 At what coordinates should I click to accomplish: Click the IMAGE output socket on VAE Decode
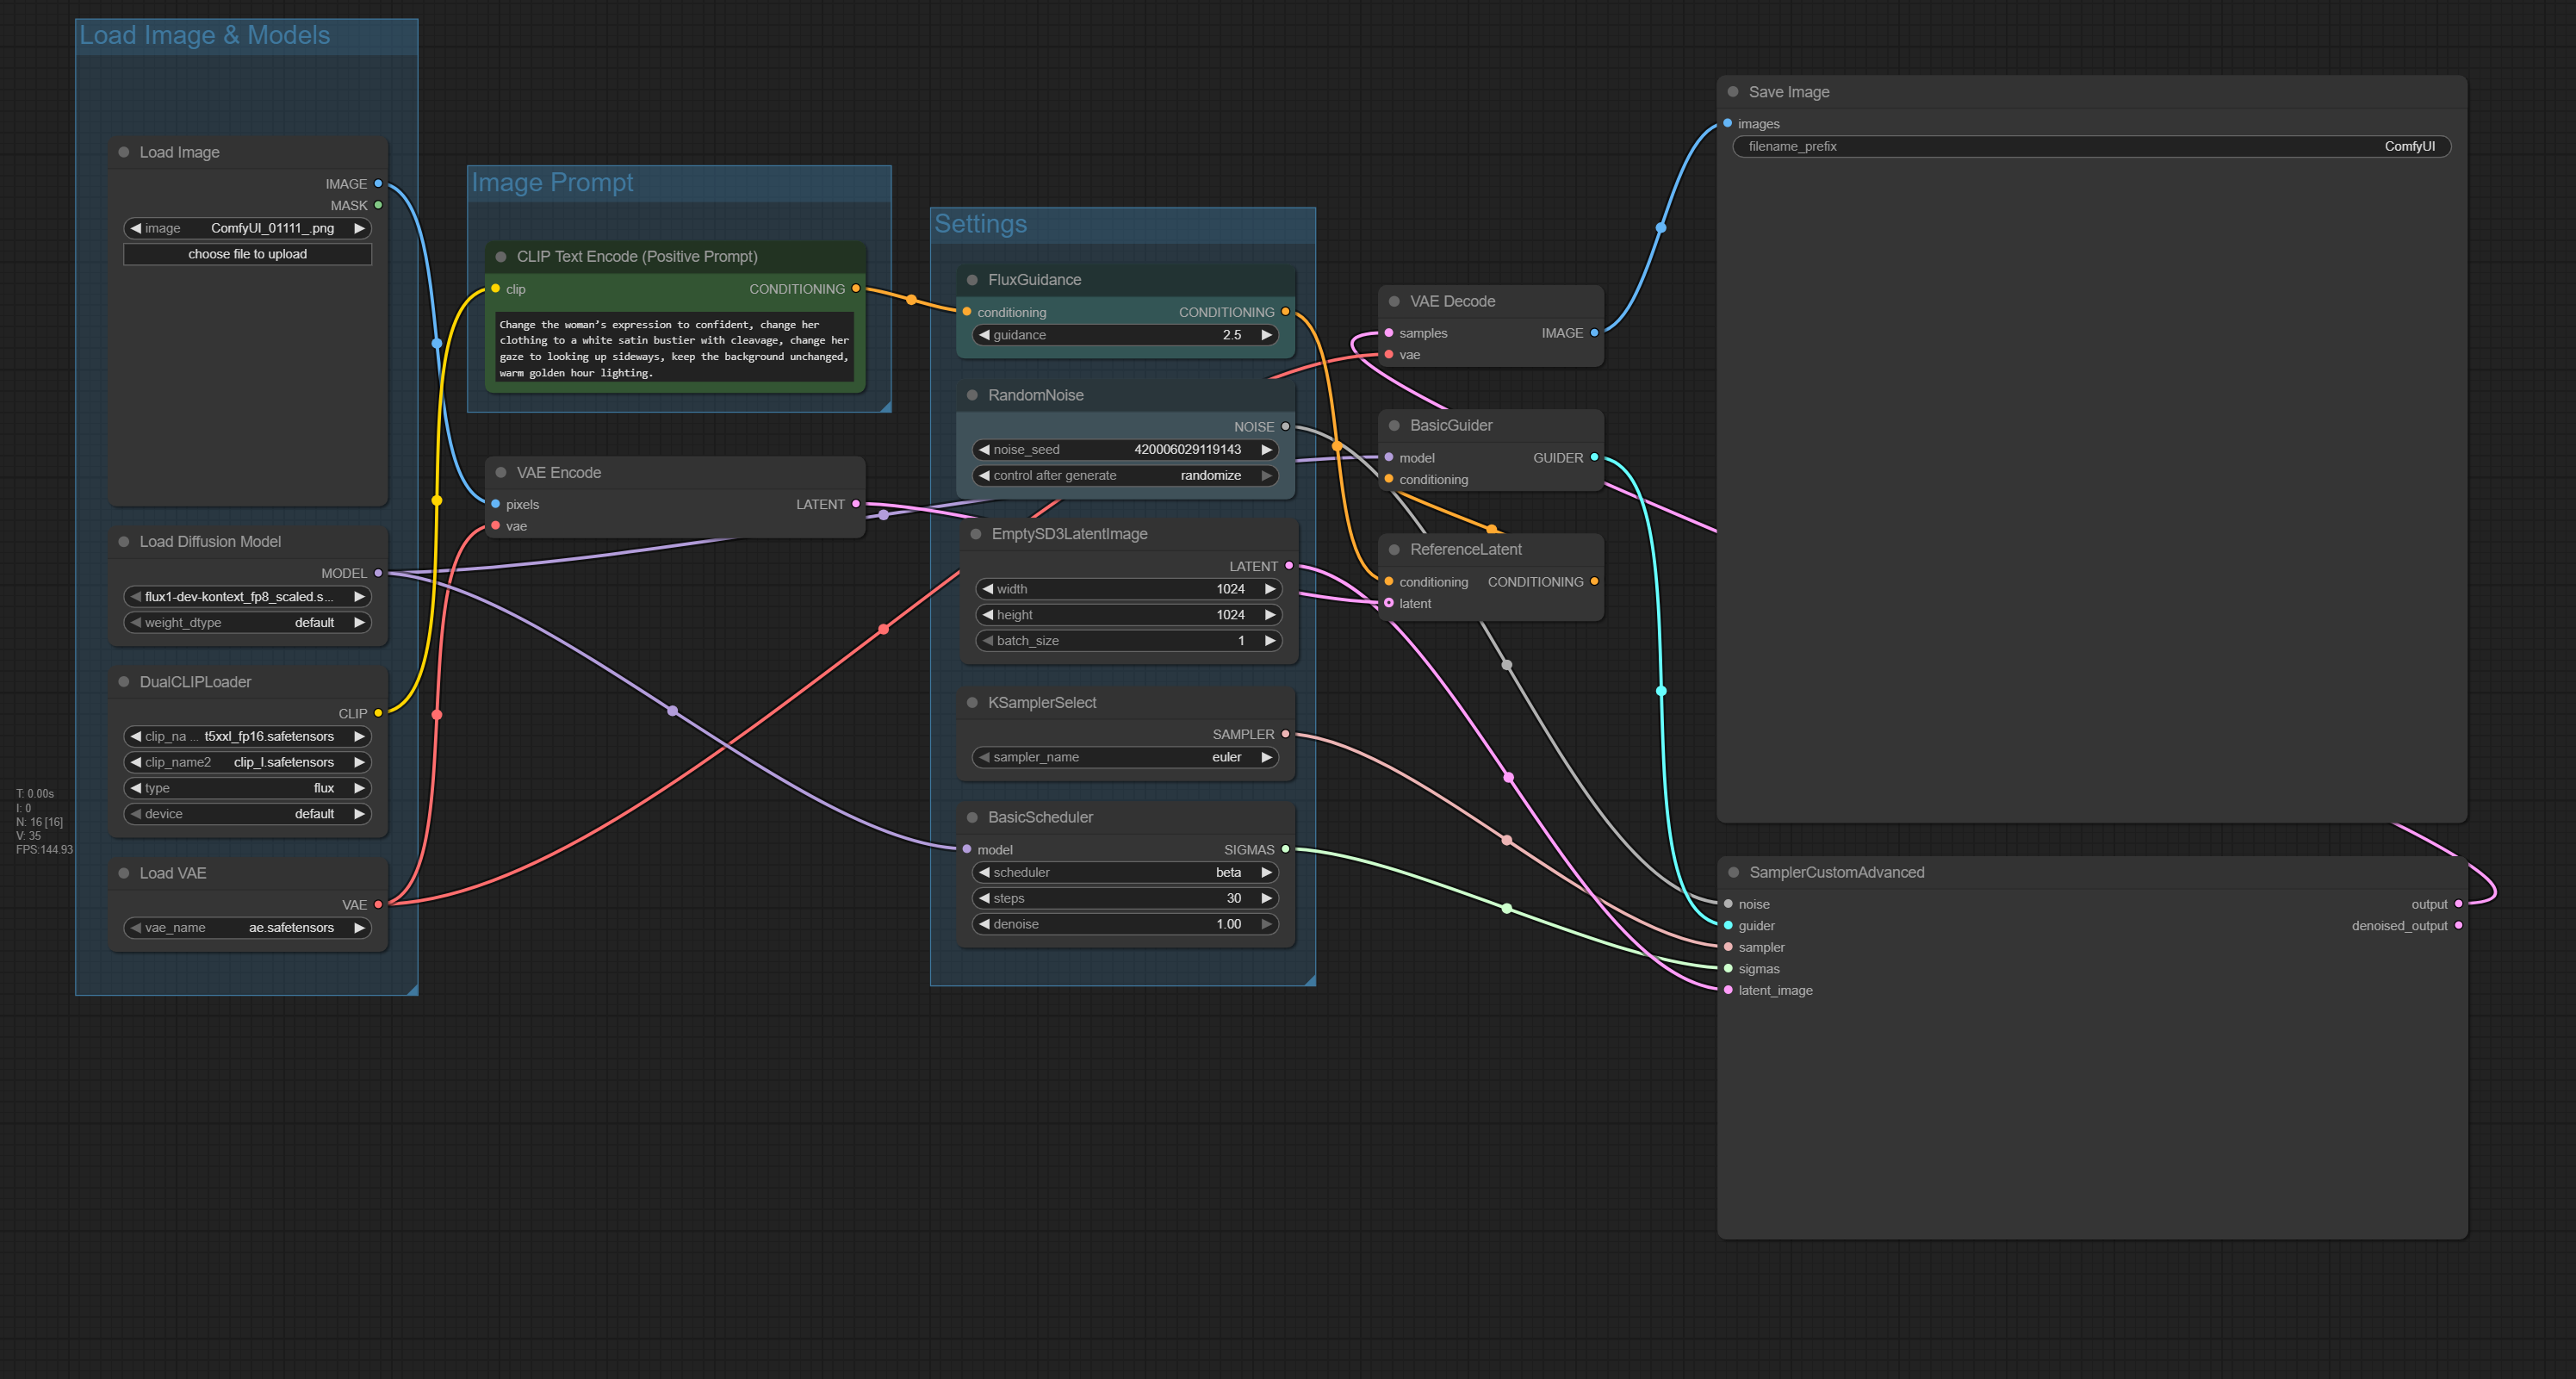(x=1595, y=333)
